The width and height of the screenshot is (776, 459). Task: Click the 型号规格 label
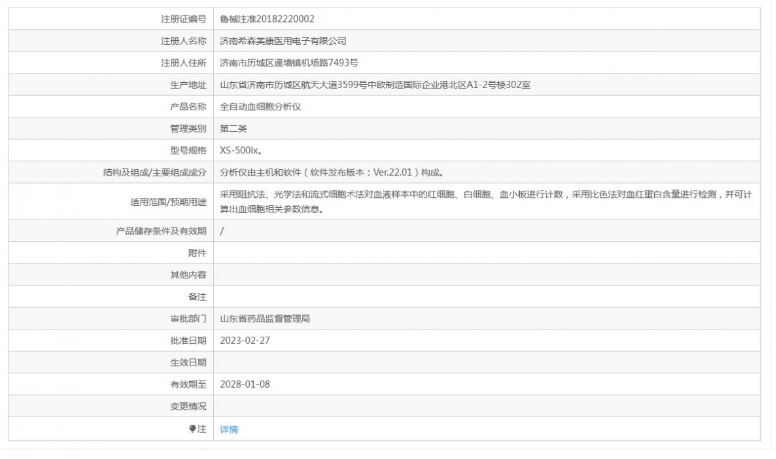pyautogui.click(x=188, y=151)
